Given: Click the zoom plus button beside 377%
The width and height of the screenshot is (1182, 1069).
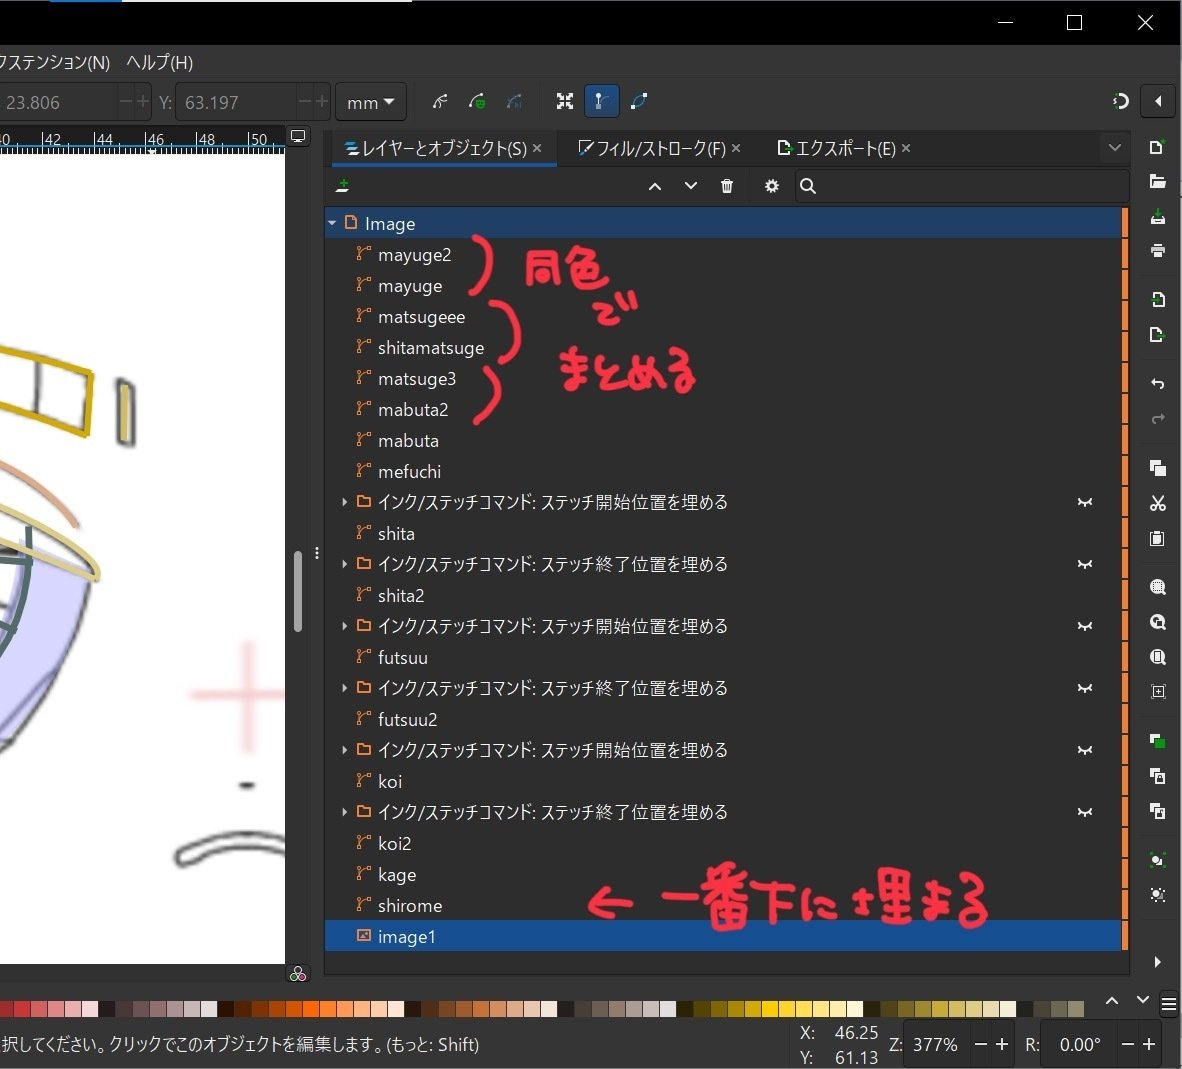Looking at the screenshot, I should [1002, 1044].
